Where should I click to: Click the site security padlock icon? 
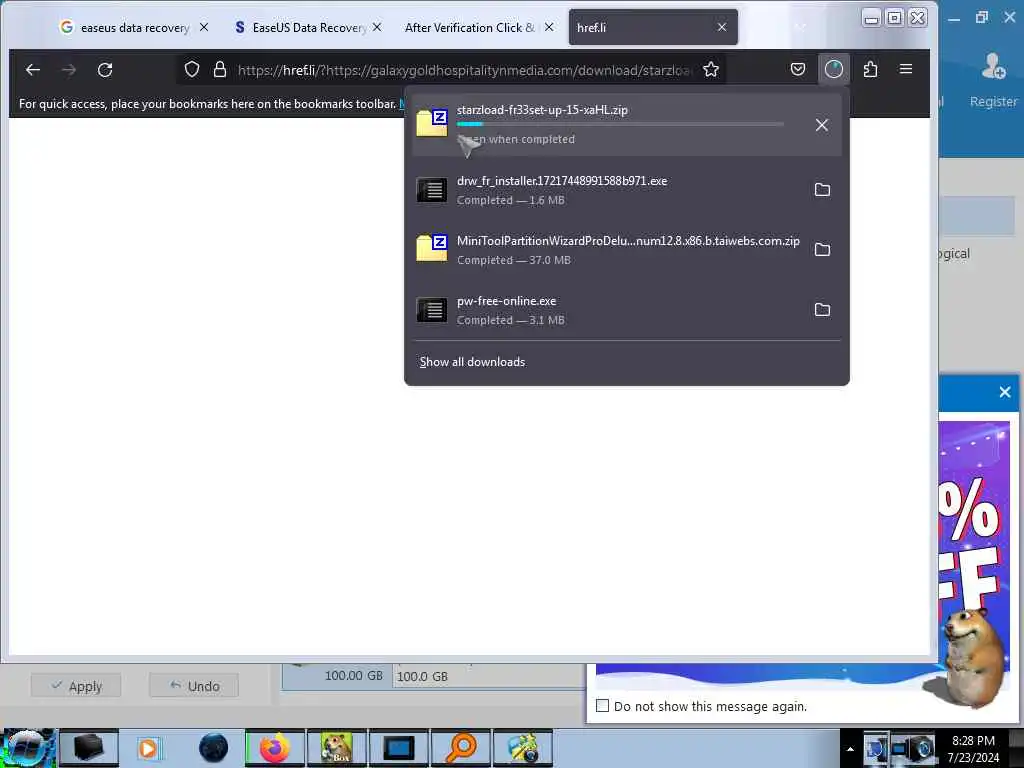220,69
